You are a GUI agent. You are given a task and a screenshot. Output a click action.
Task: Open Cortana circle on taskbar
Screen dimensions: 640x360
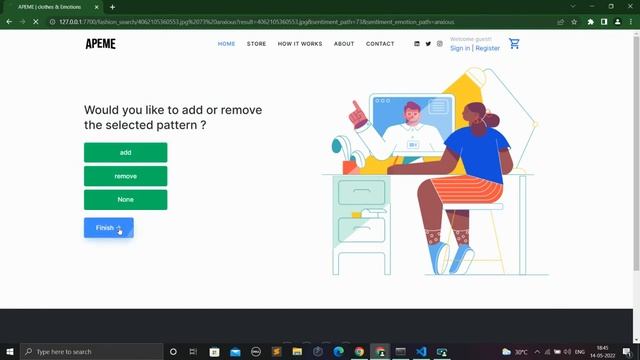click(x=173, y=351)
